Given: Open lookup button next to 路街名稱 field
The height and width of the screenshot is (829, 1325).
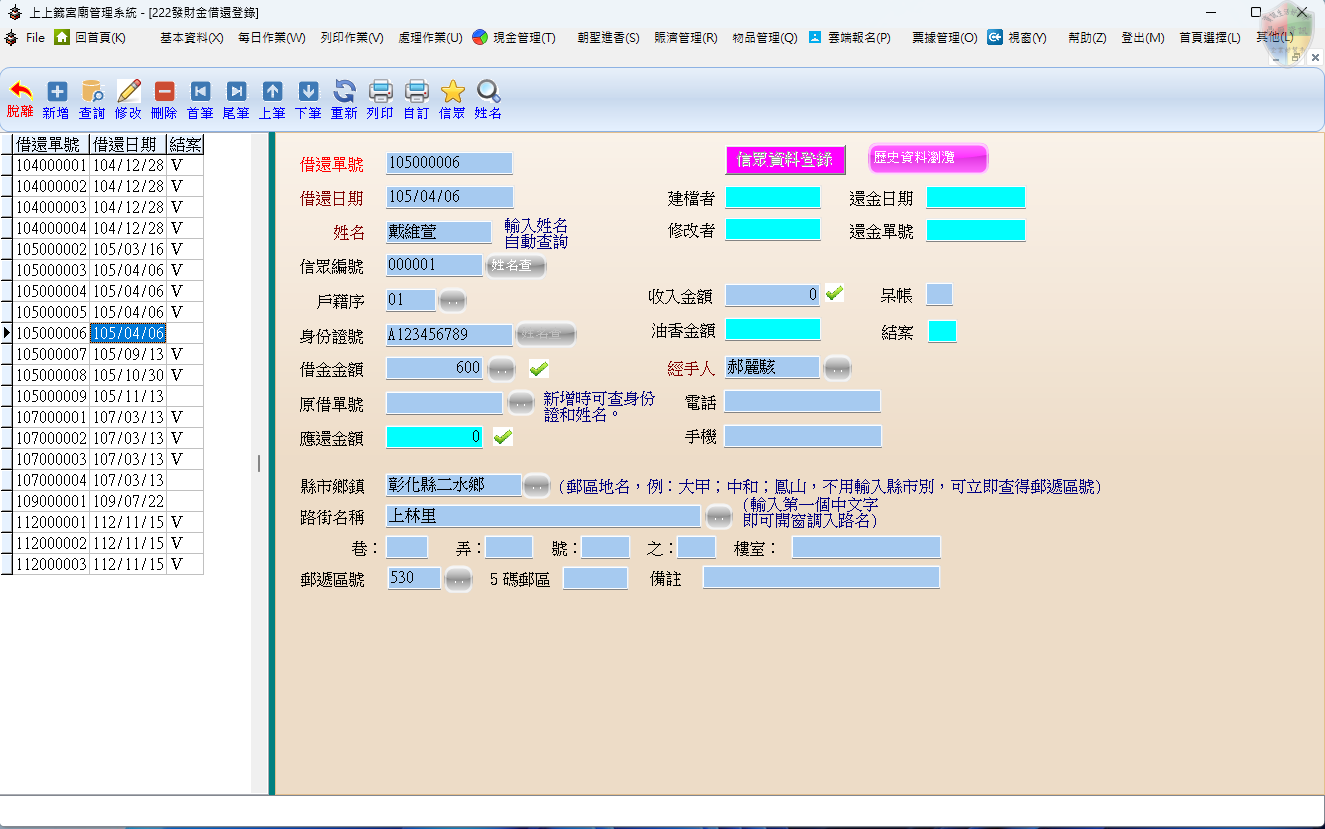Looking at the screenshot, I should tap(719, 517).
